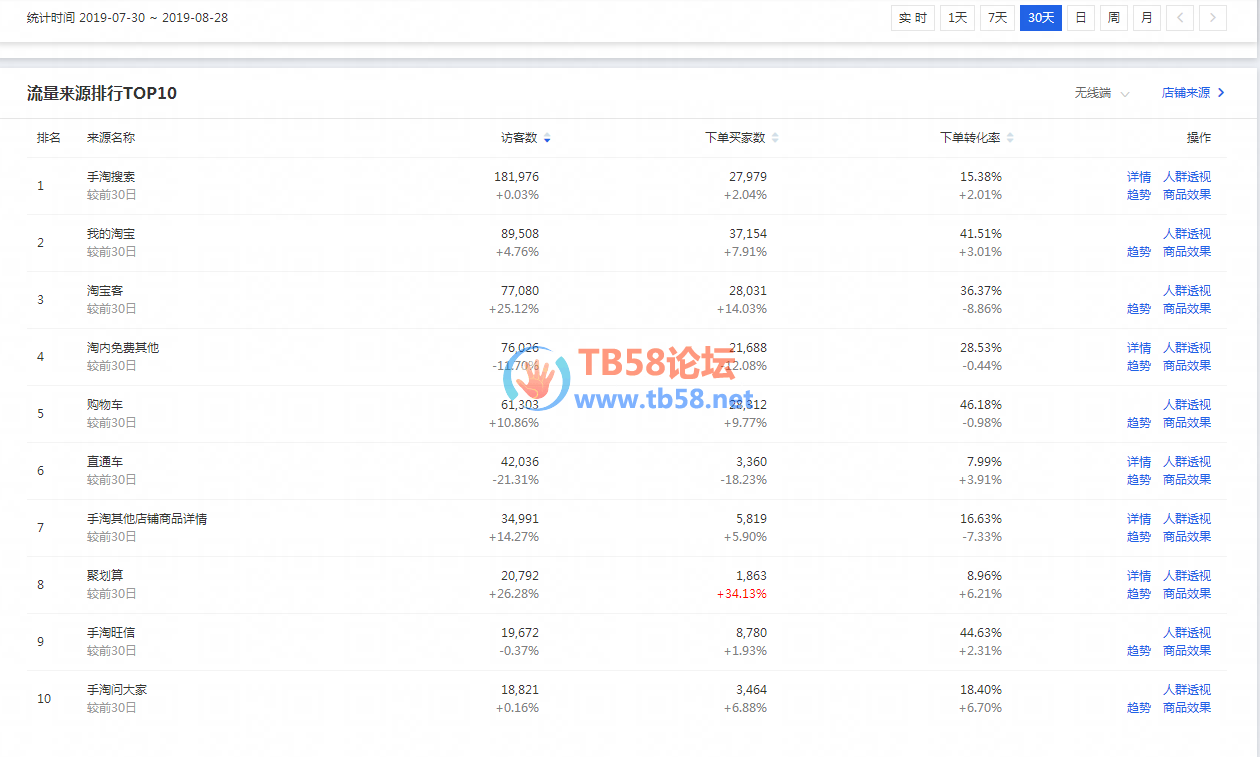Select the 30天 time range
Image resolution: width=1260 pixels, height=757 pixels.
point(1041,17)
